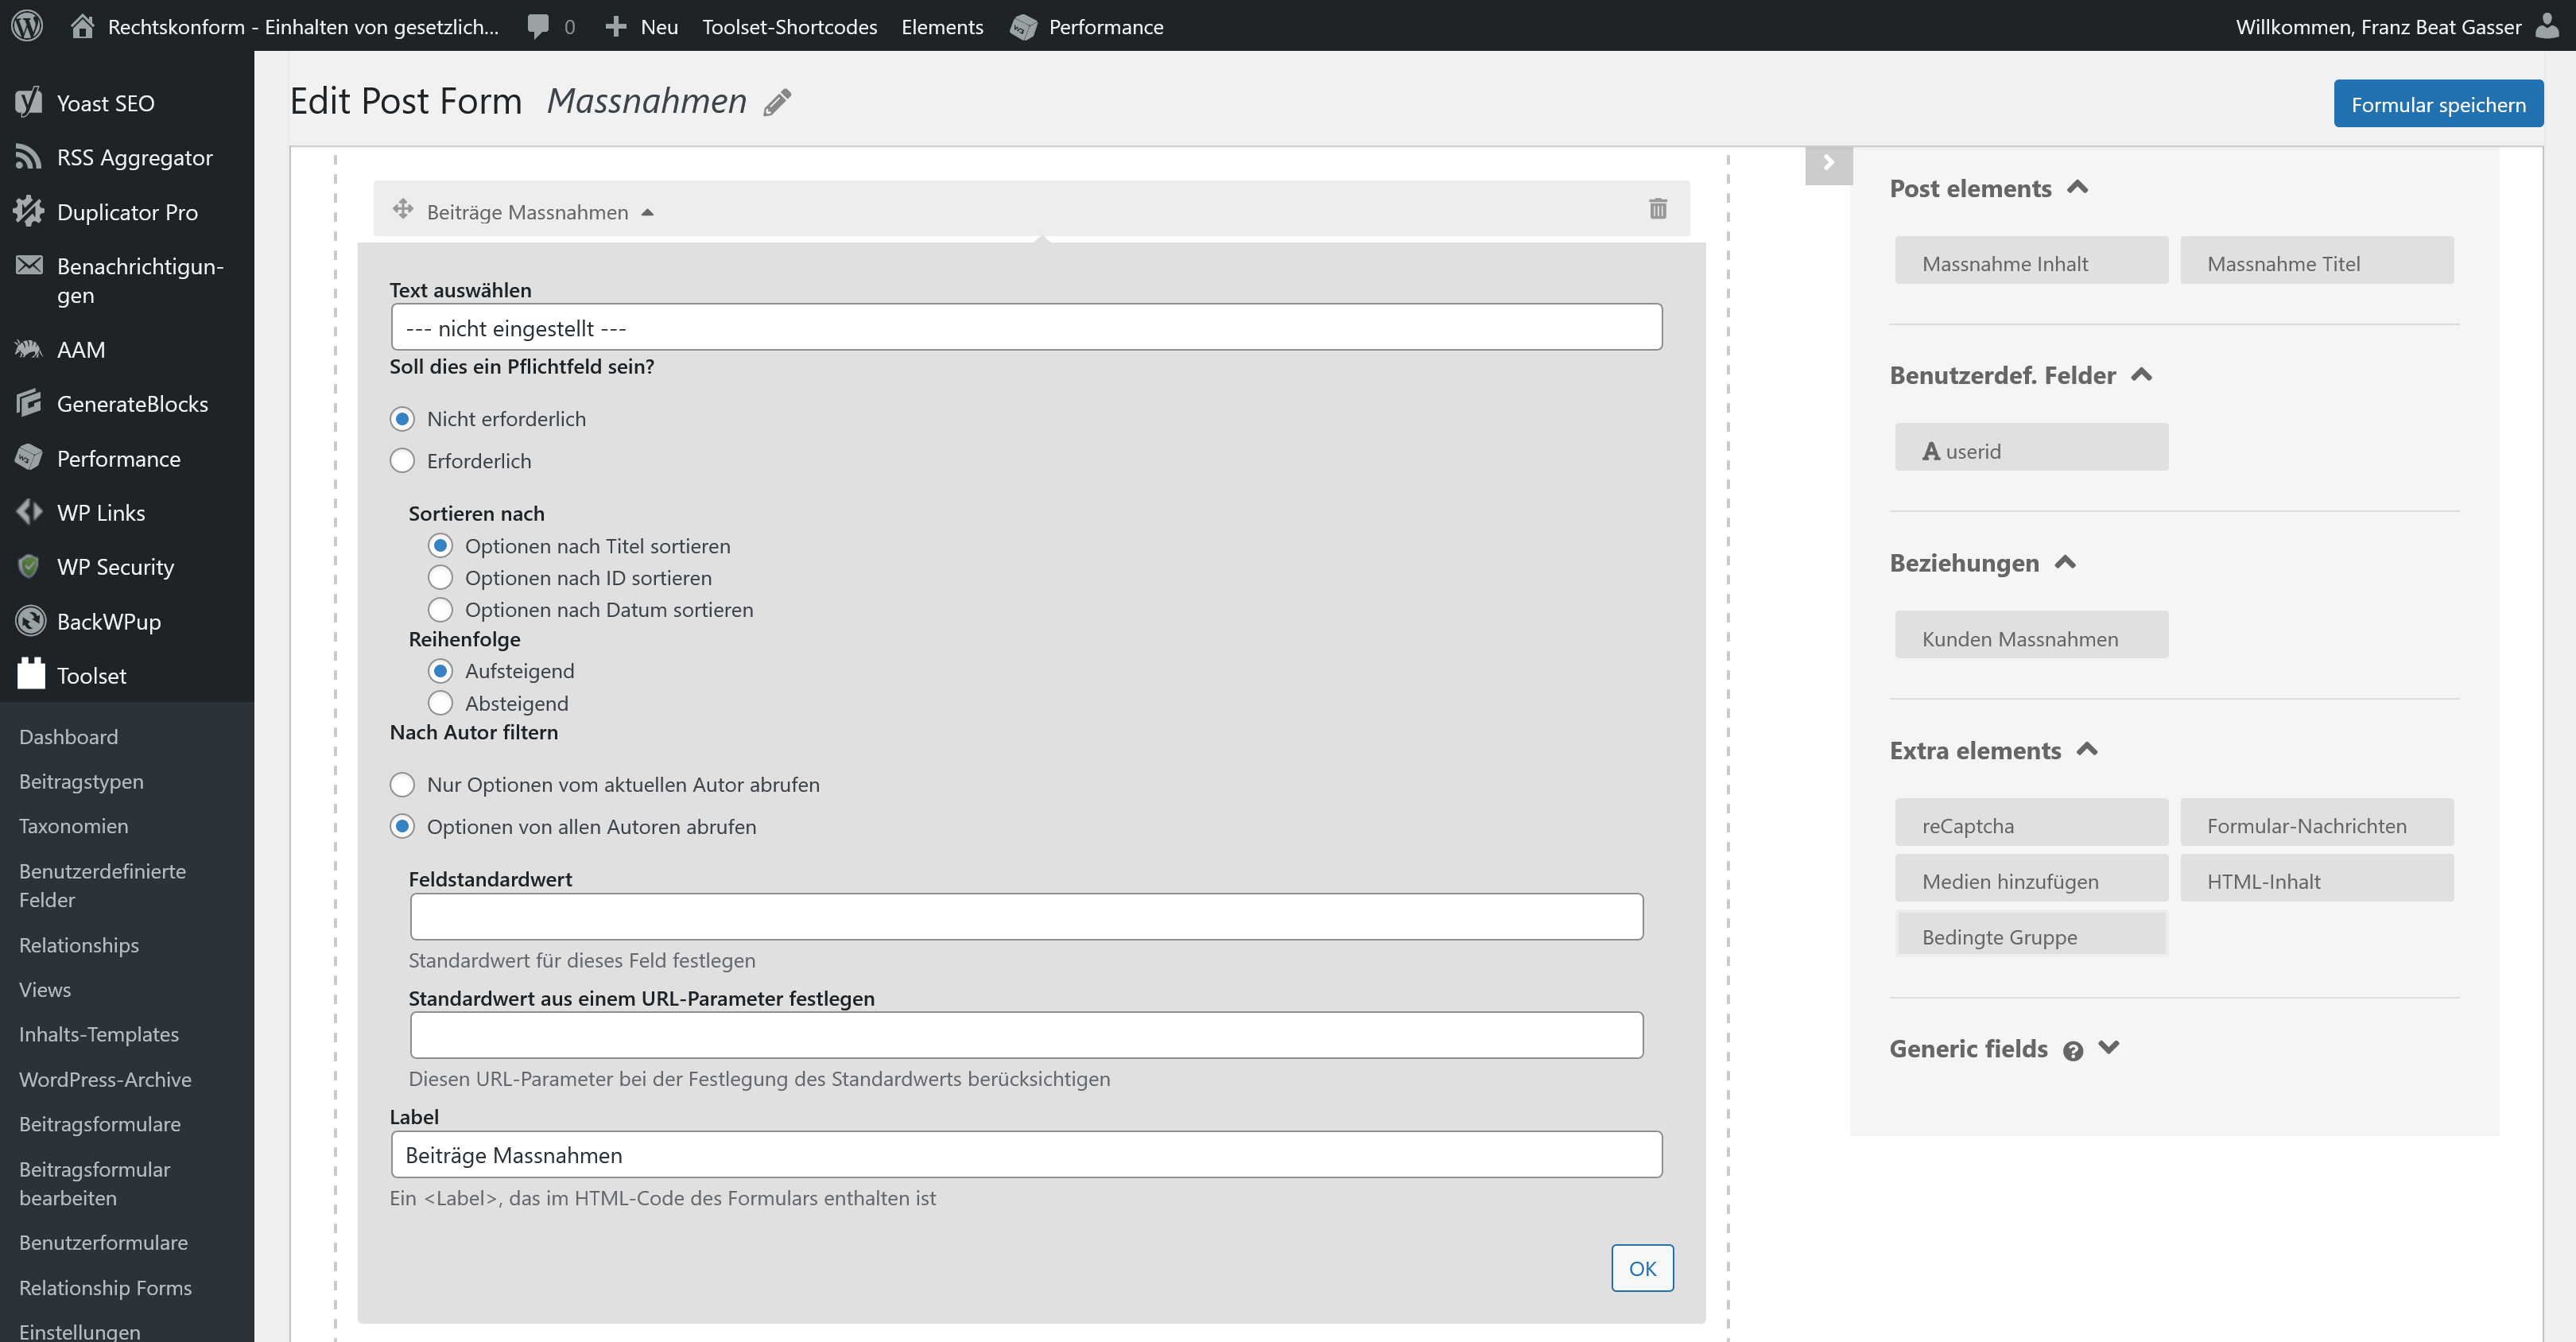This screenshot has width=2576, height=1342.
Task: Click the Kunden Massnahmen element
Action: click(x=2031, y=635)
